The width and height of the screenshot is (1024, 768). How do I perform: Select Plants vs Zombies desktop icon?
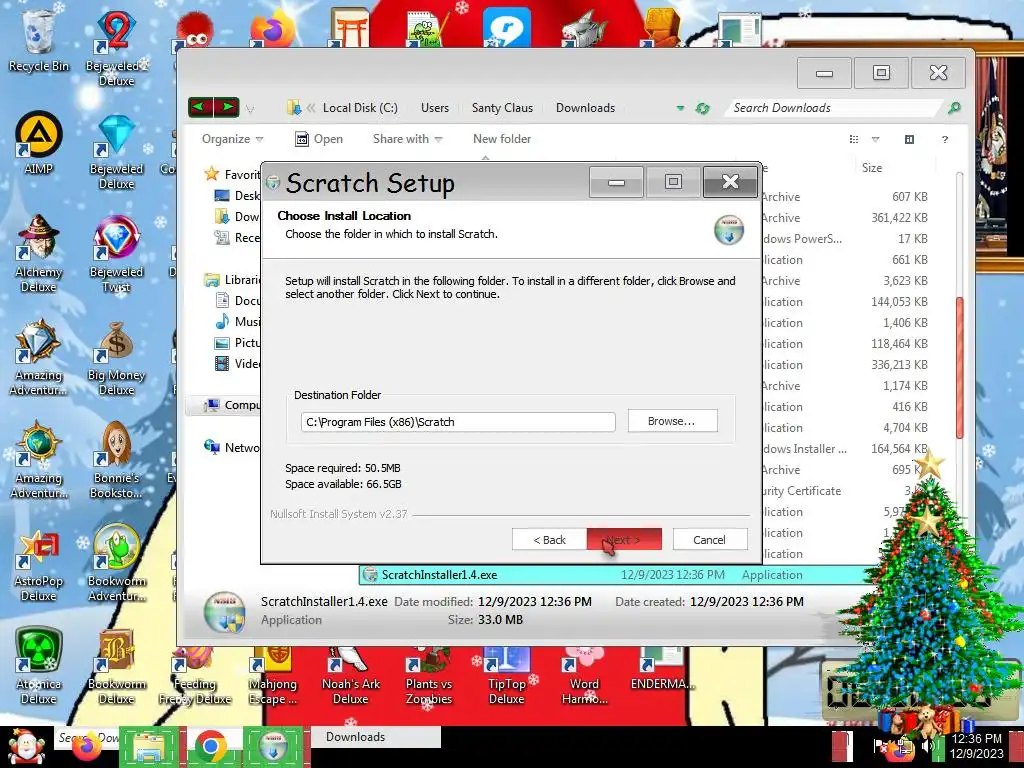point(428,677)
